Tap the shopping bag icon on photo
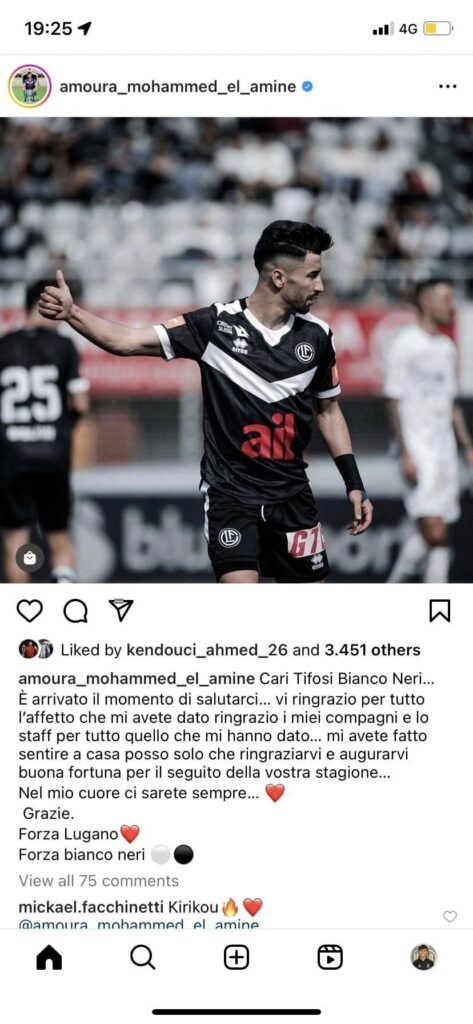The height and width of the screenshot is (1024, 473). pos(30,558)
